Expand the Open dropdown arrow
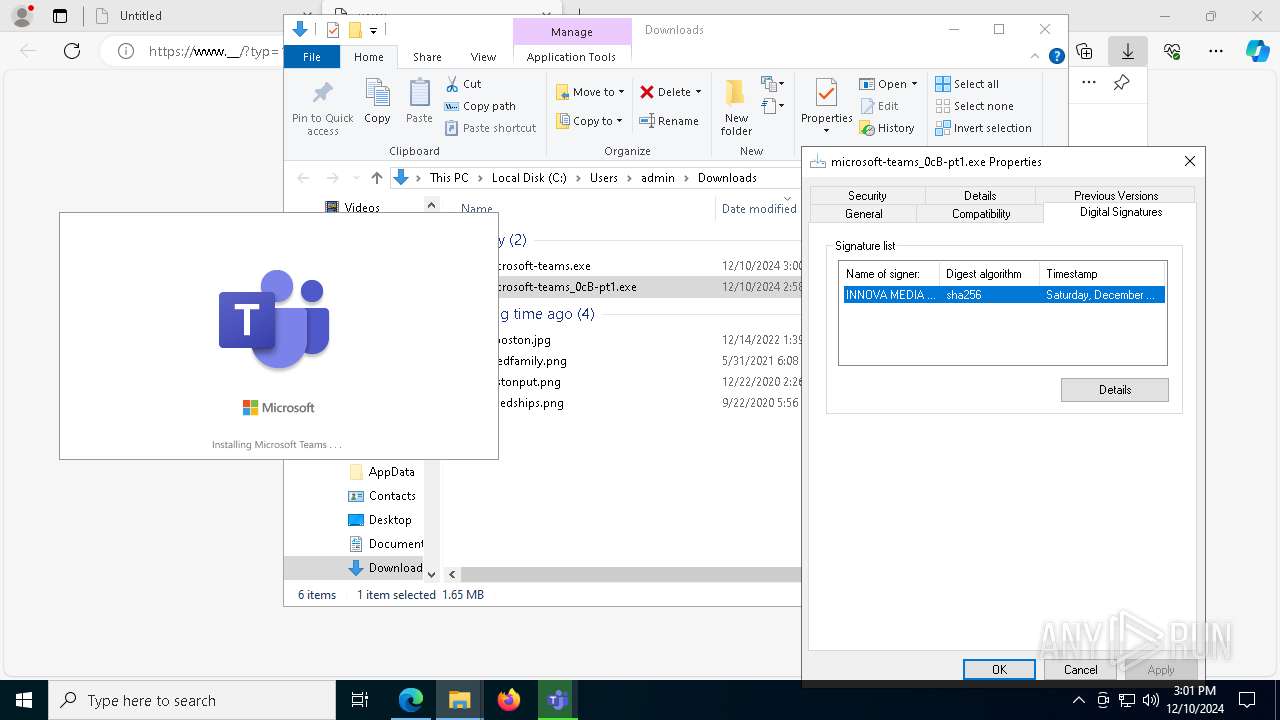Screen dimensions: 1280x720 click(x=914, y=84)
